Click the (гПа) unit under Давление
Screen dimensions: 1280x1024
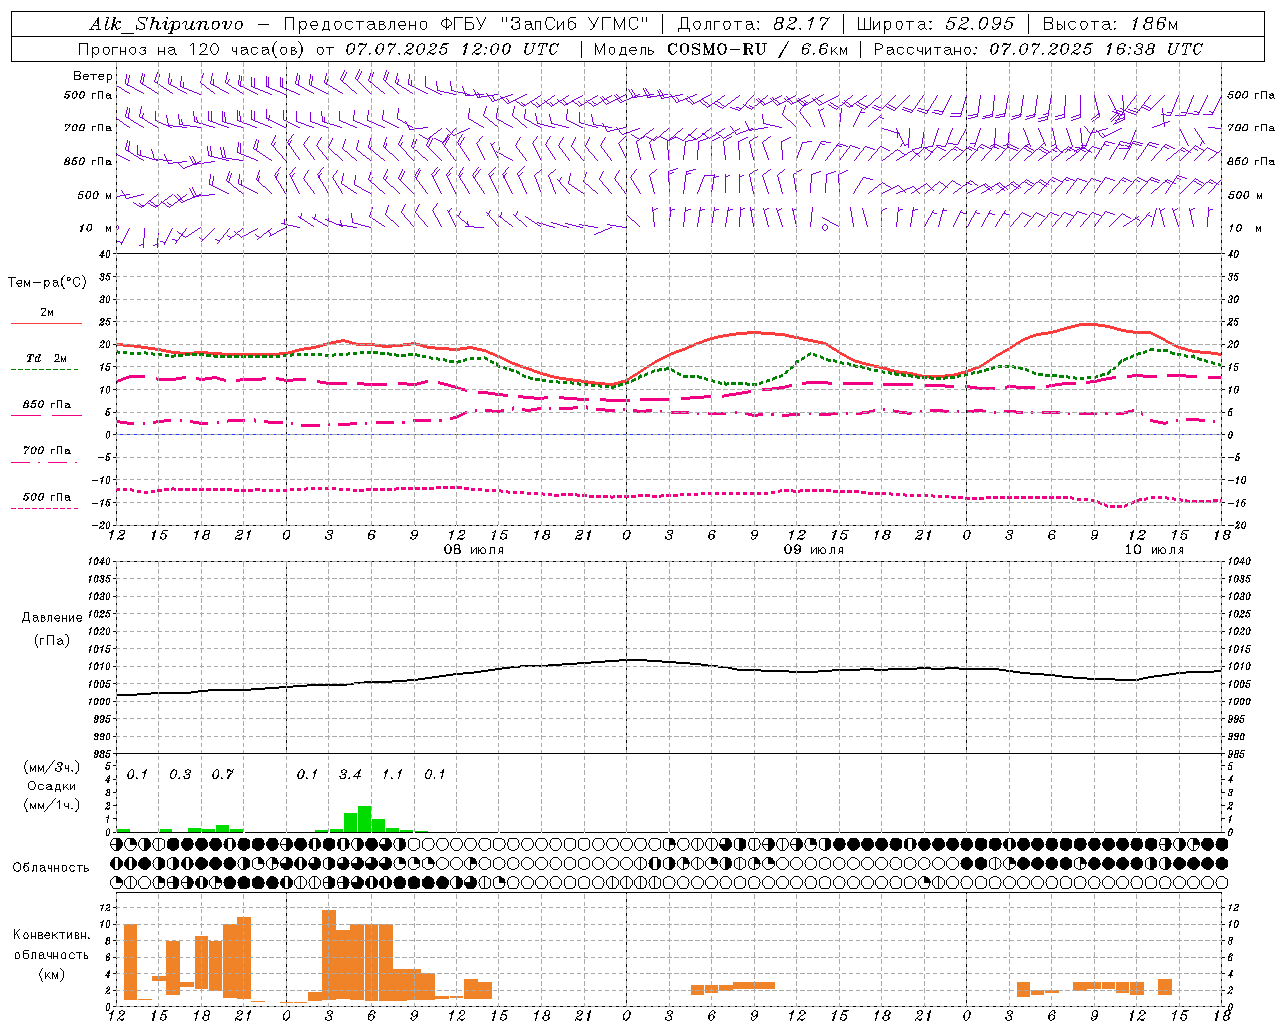pyautogui.click(x=52, y=641)
